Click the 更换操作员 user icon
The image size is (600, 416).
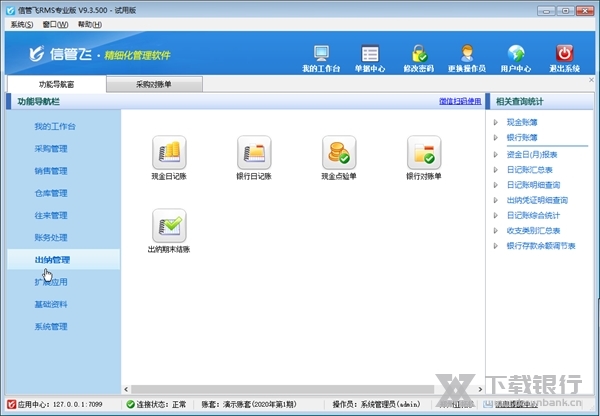pyautogui.click(x=467, y=54)
